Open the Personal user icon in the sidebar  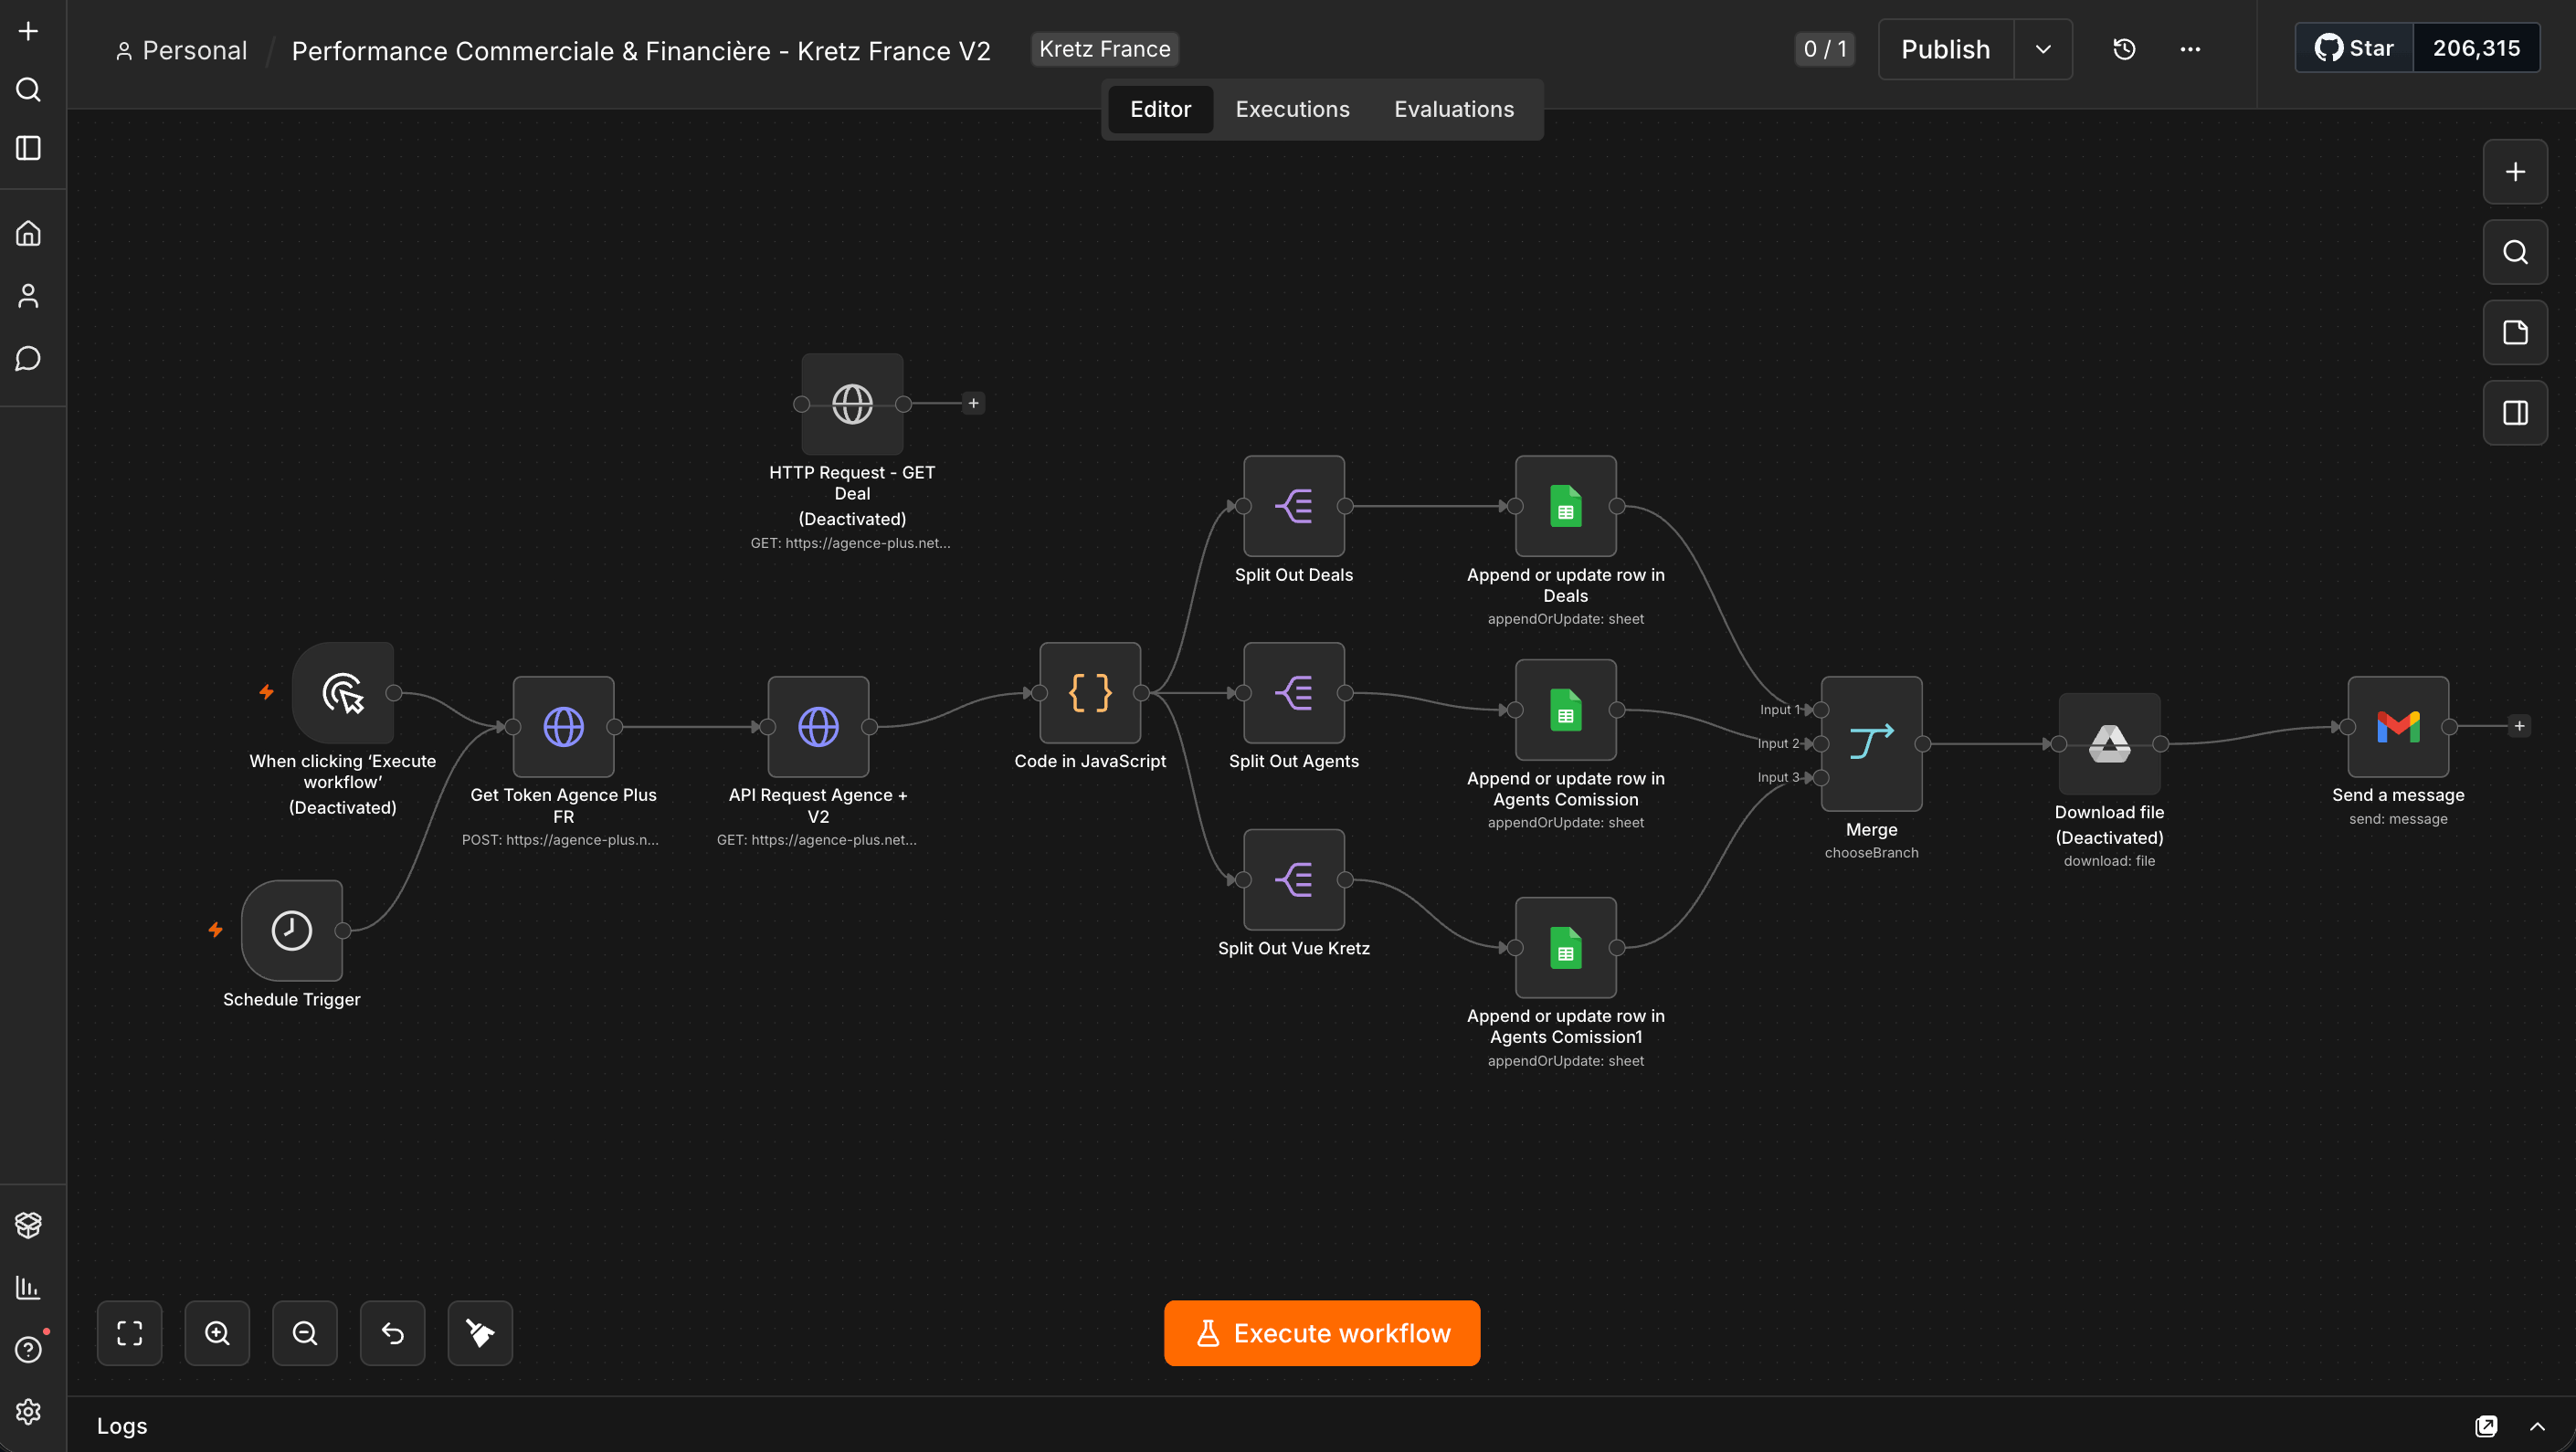tap(29, 296)
